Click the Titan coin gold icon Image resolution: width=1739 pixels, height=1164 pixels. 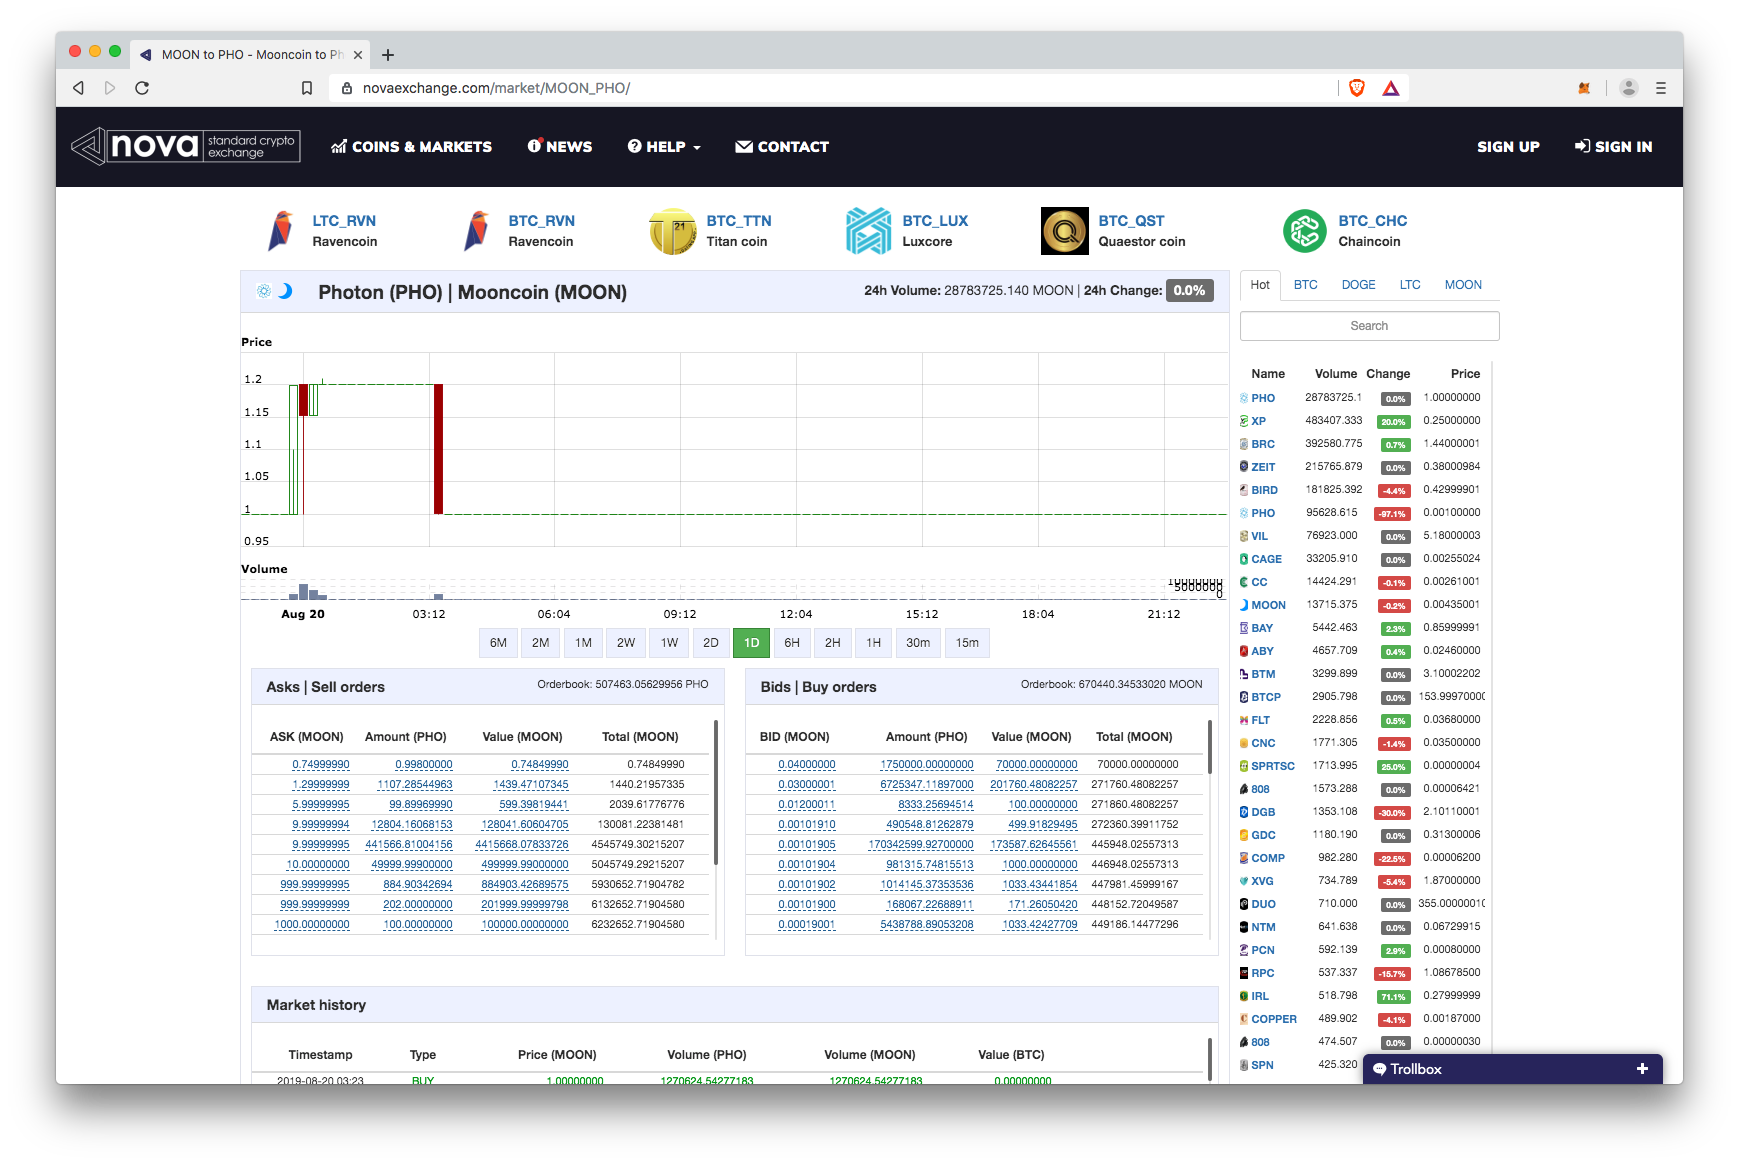(673, 231)
